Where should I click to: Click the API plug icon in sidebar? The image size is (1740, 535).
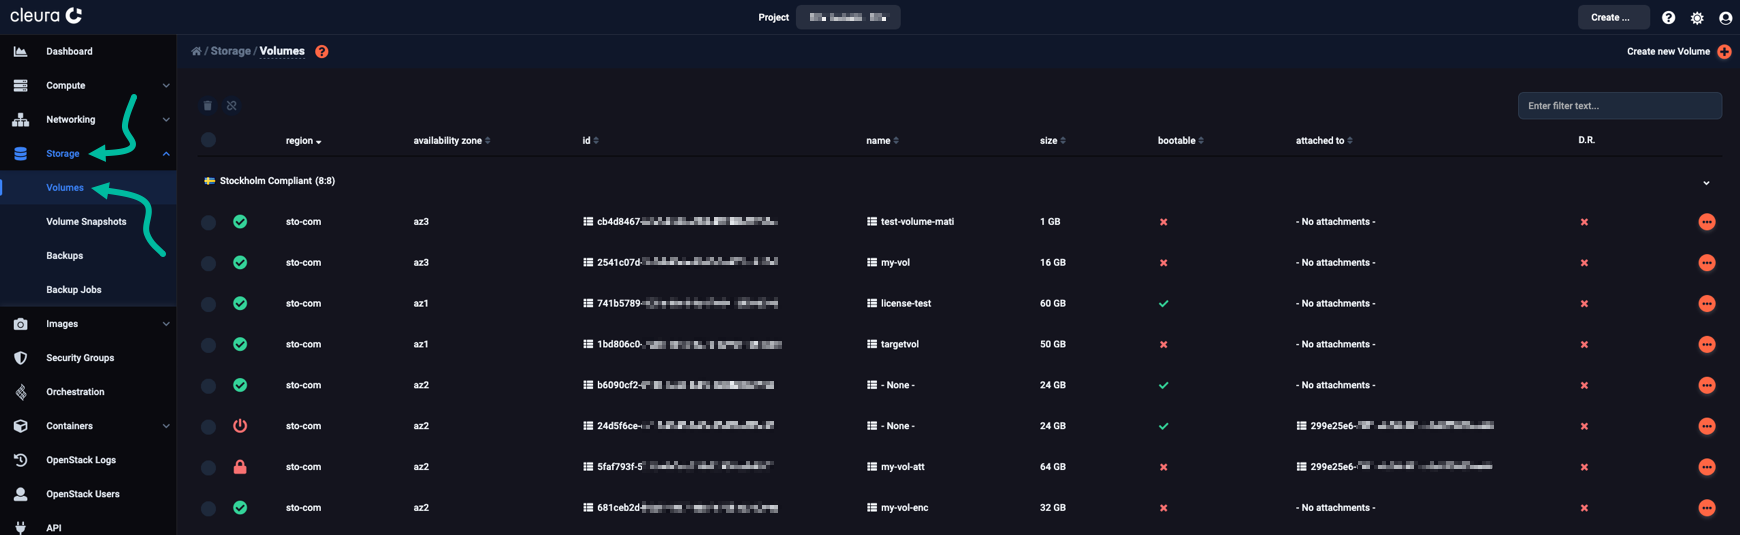pos(20,527)
